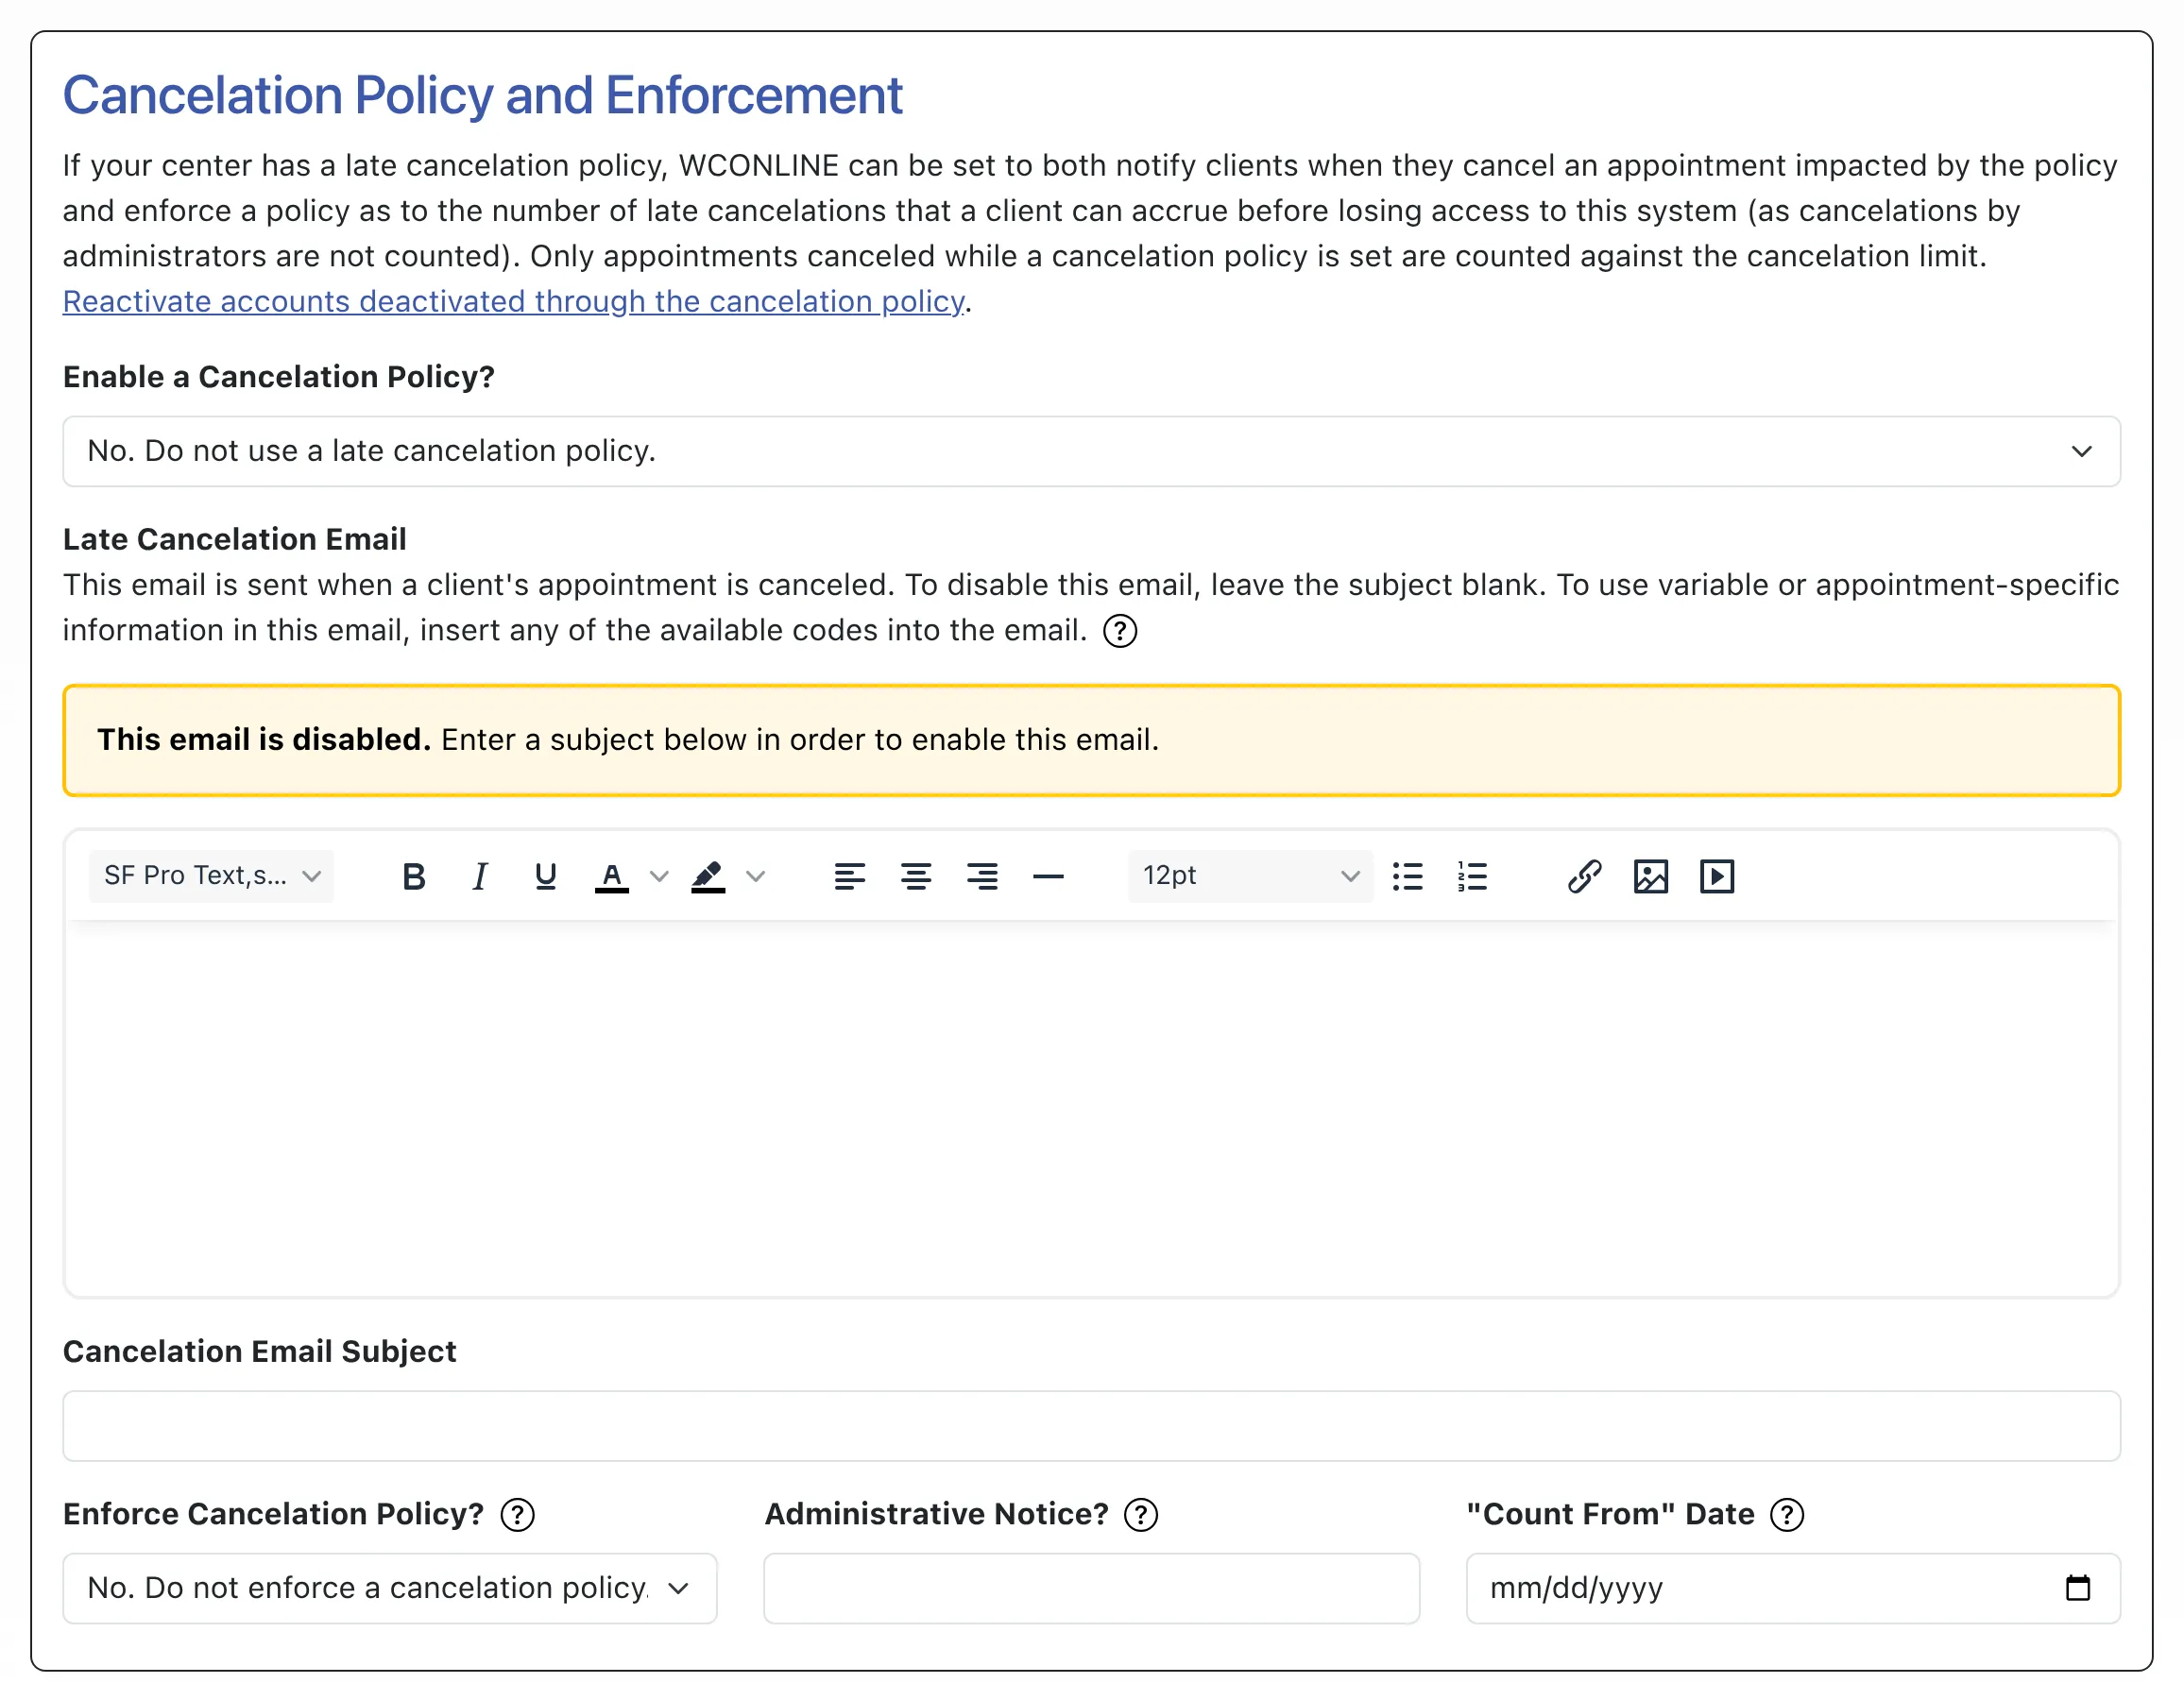
Task: Select the 'Cancelation Policy and Enforcement' heading
Action: (x=483, y=96)
